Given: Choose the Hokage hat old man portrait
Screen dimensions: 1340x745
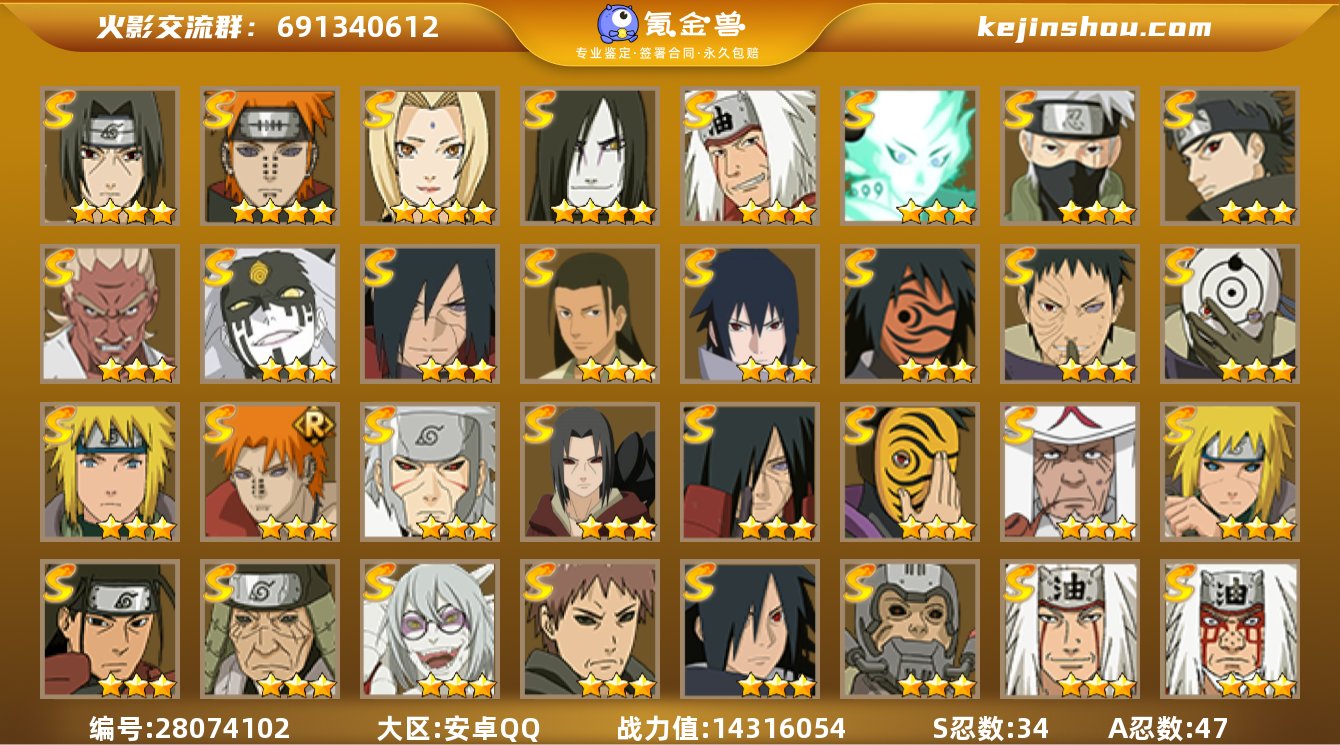Looking at the screenshot, I should tap(1070, 472).
